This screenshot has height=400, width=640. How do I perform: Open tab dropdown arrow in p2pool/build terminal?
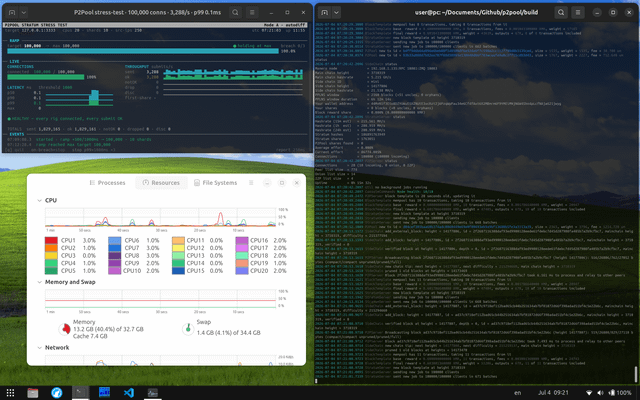click(x=336, y=13)
